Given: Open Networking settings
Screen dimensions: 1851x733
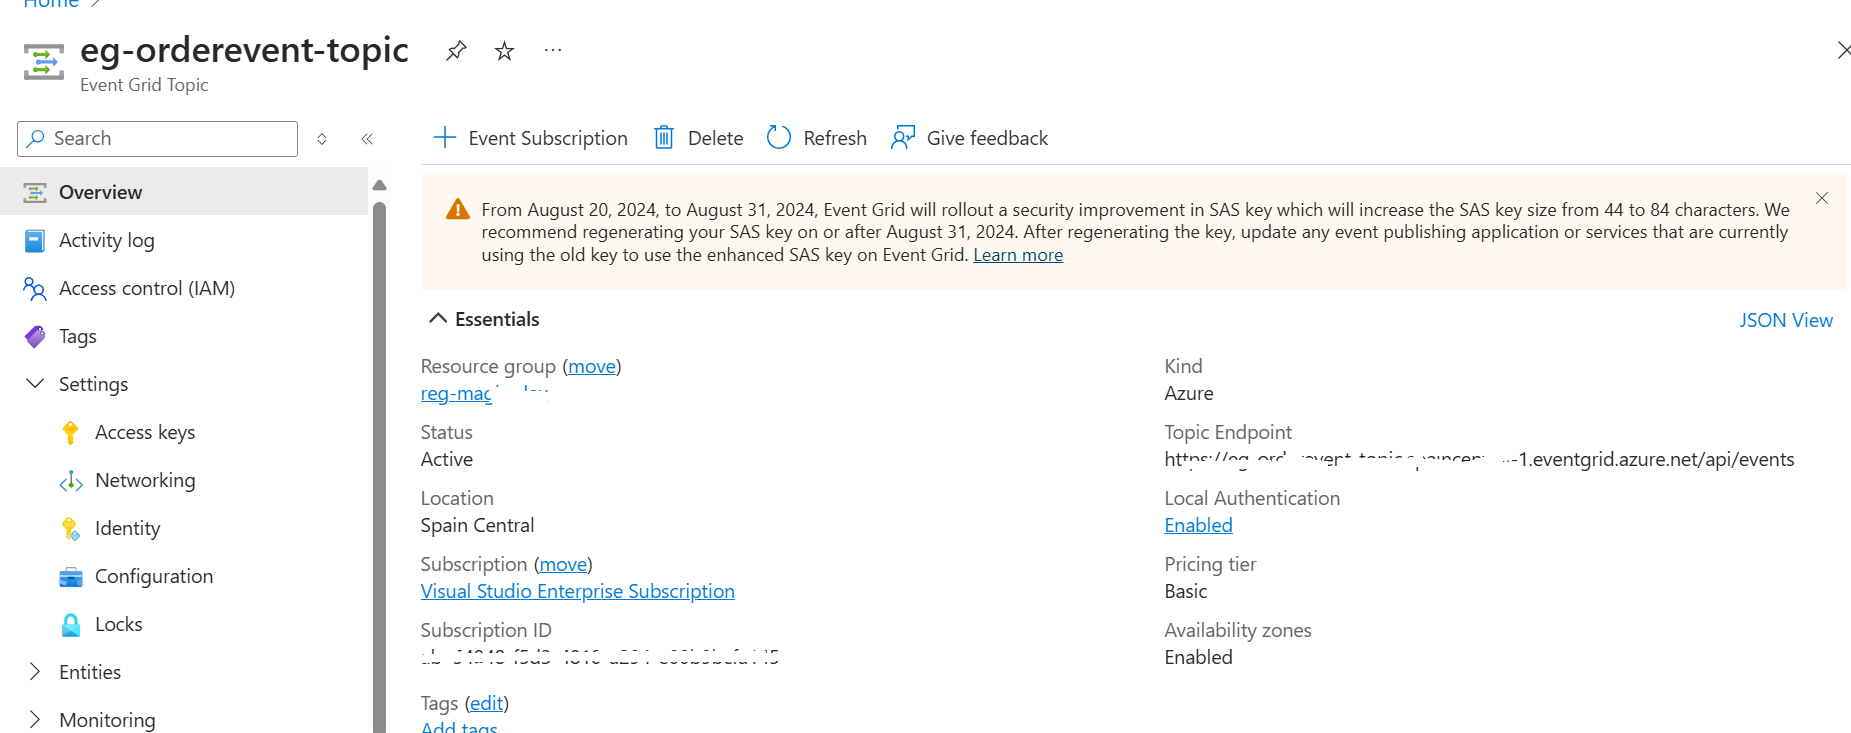Looking at the screenshot, I should click(145, 480).
